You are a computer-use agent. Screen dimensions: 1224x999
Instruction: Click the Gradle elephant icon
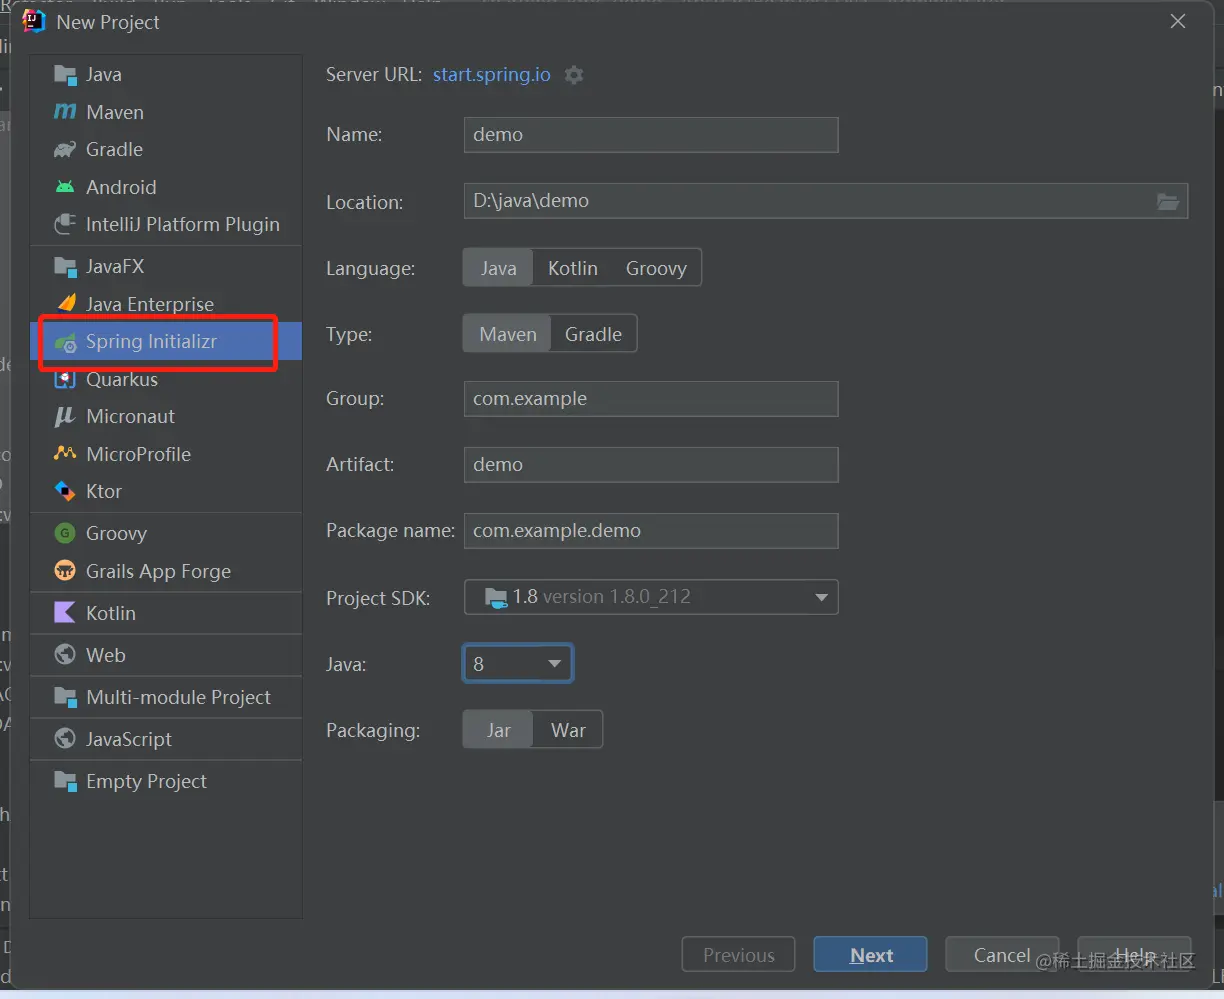click(x=65, y=150)
